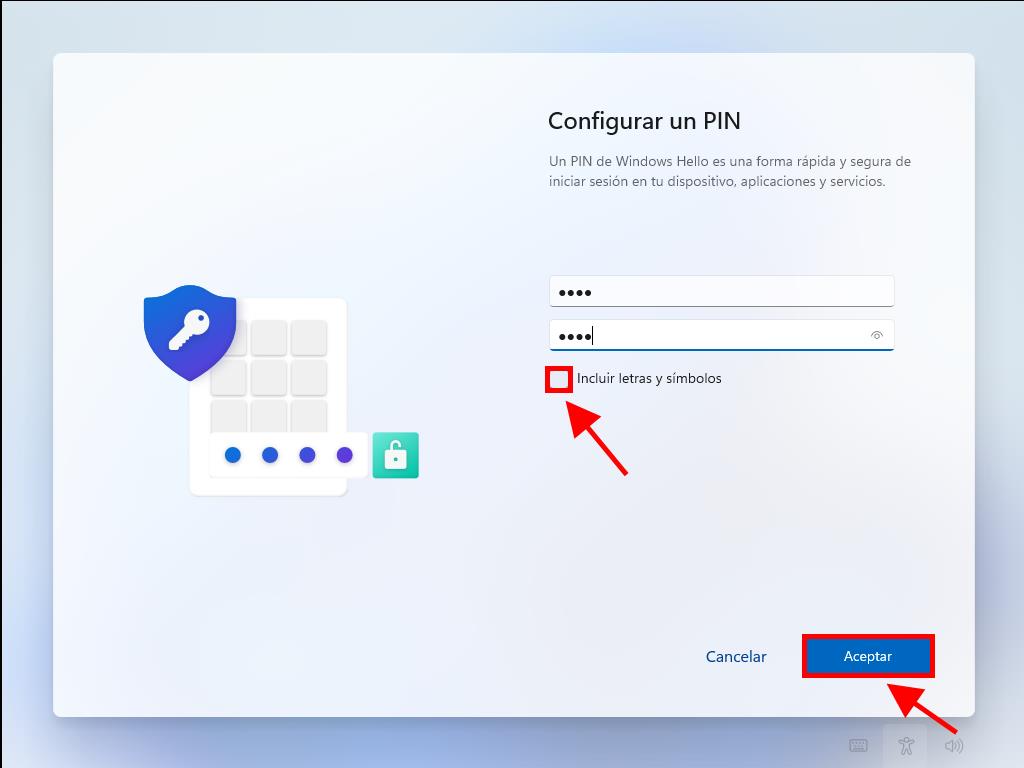This screenshot has width=1024, height=768.
Task: Select the first blue PIN dot illustration
Action: [232, 455]
